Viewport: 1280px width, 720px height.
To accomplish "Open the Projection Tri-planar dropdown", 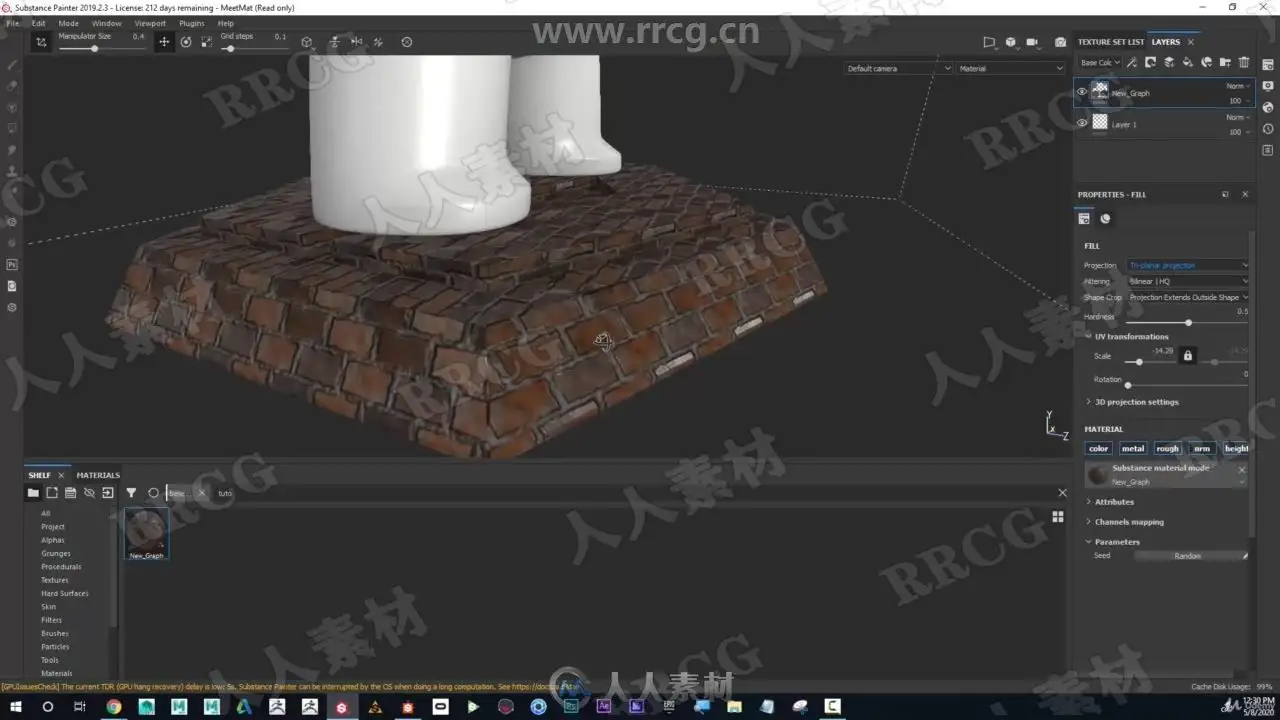I will point(1187,265).
